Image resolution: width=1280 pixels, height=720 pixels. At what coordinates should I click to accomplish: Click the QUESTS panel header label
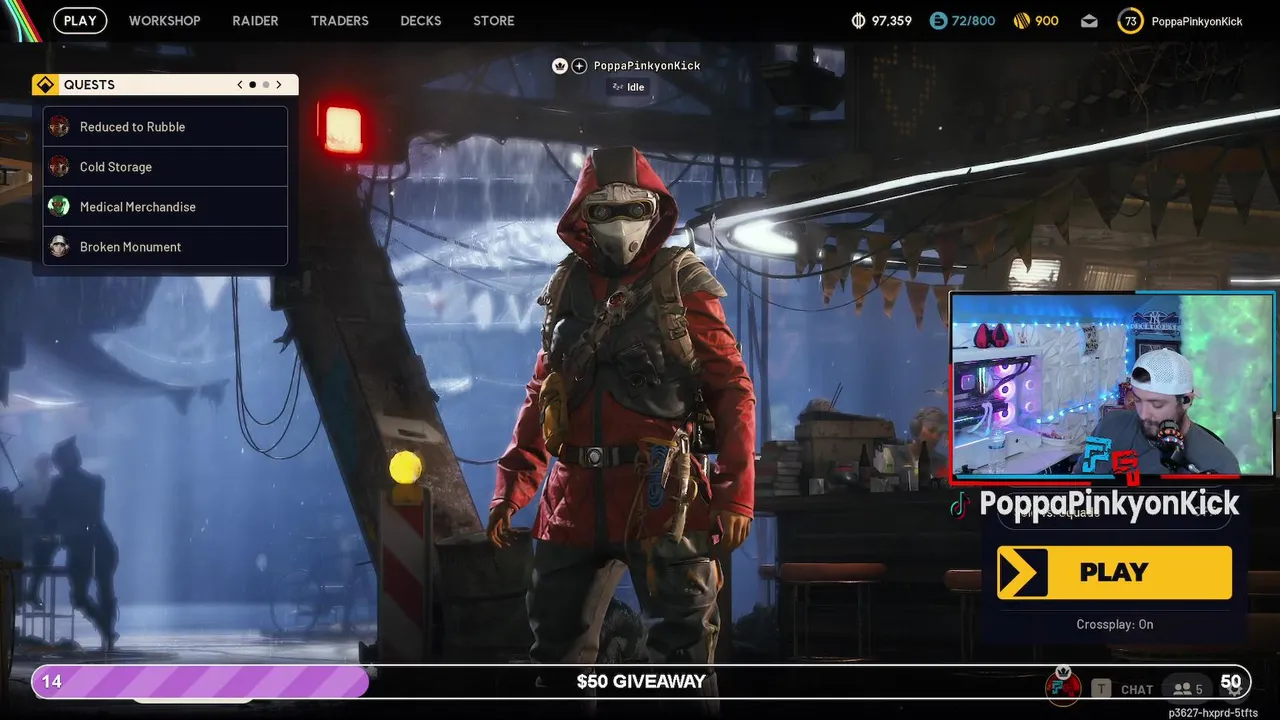[x=89, y=85]
